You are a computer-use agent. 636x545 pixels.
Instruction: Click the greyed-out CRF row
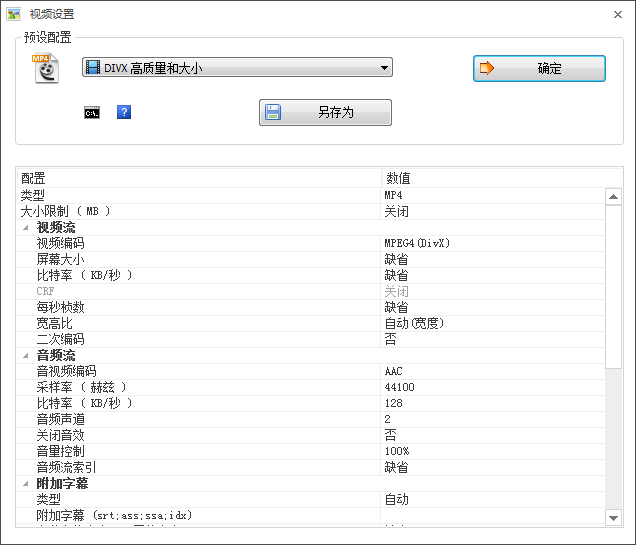pos(311,292)
